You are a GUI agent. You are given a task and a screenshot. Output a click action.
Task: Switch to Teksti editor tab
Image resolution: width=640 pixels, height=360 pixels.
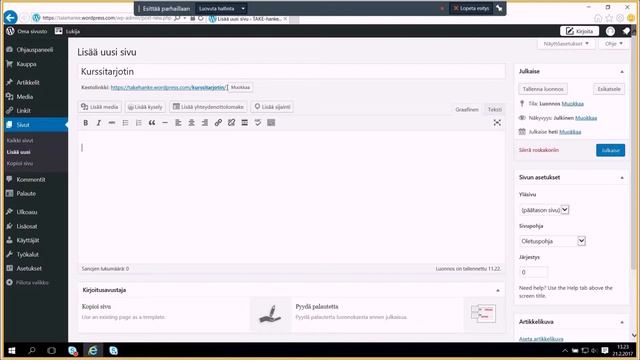[494, 109]
